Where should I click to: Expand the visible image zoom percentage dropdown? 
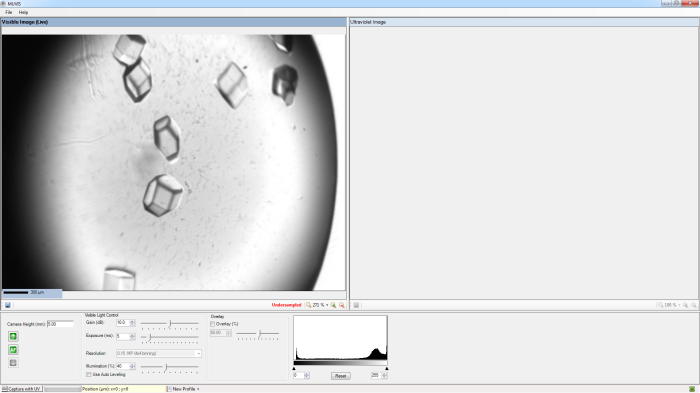(x=327, y=305)
